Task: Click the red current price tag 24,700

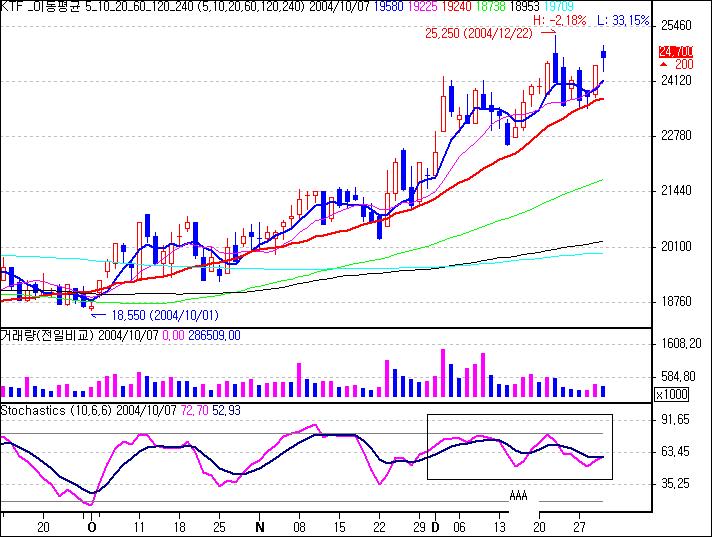Action: [x=675, y=51]
